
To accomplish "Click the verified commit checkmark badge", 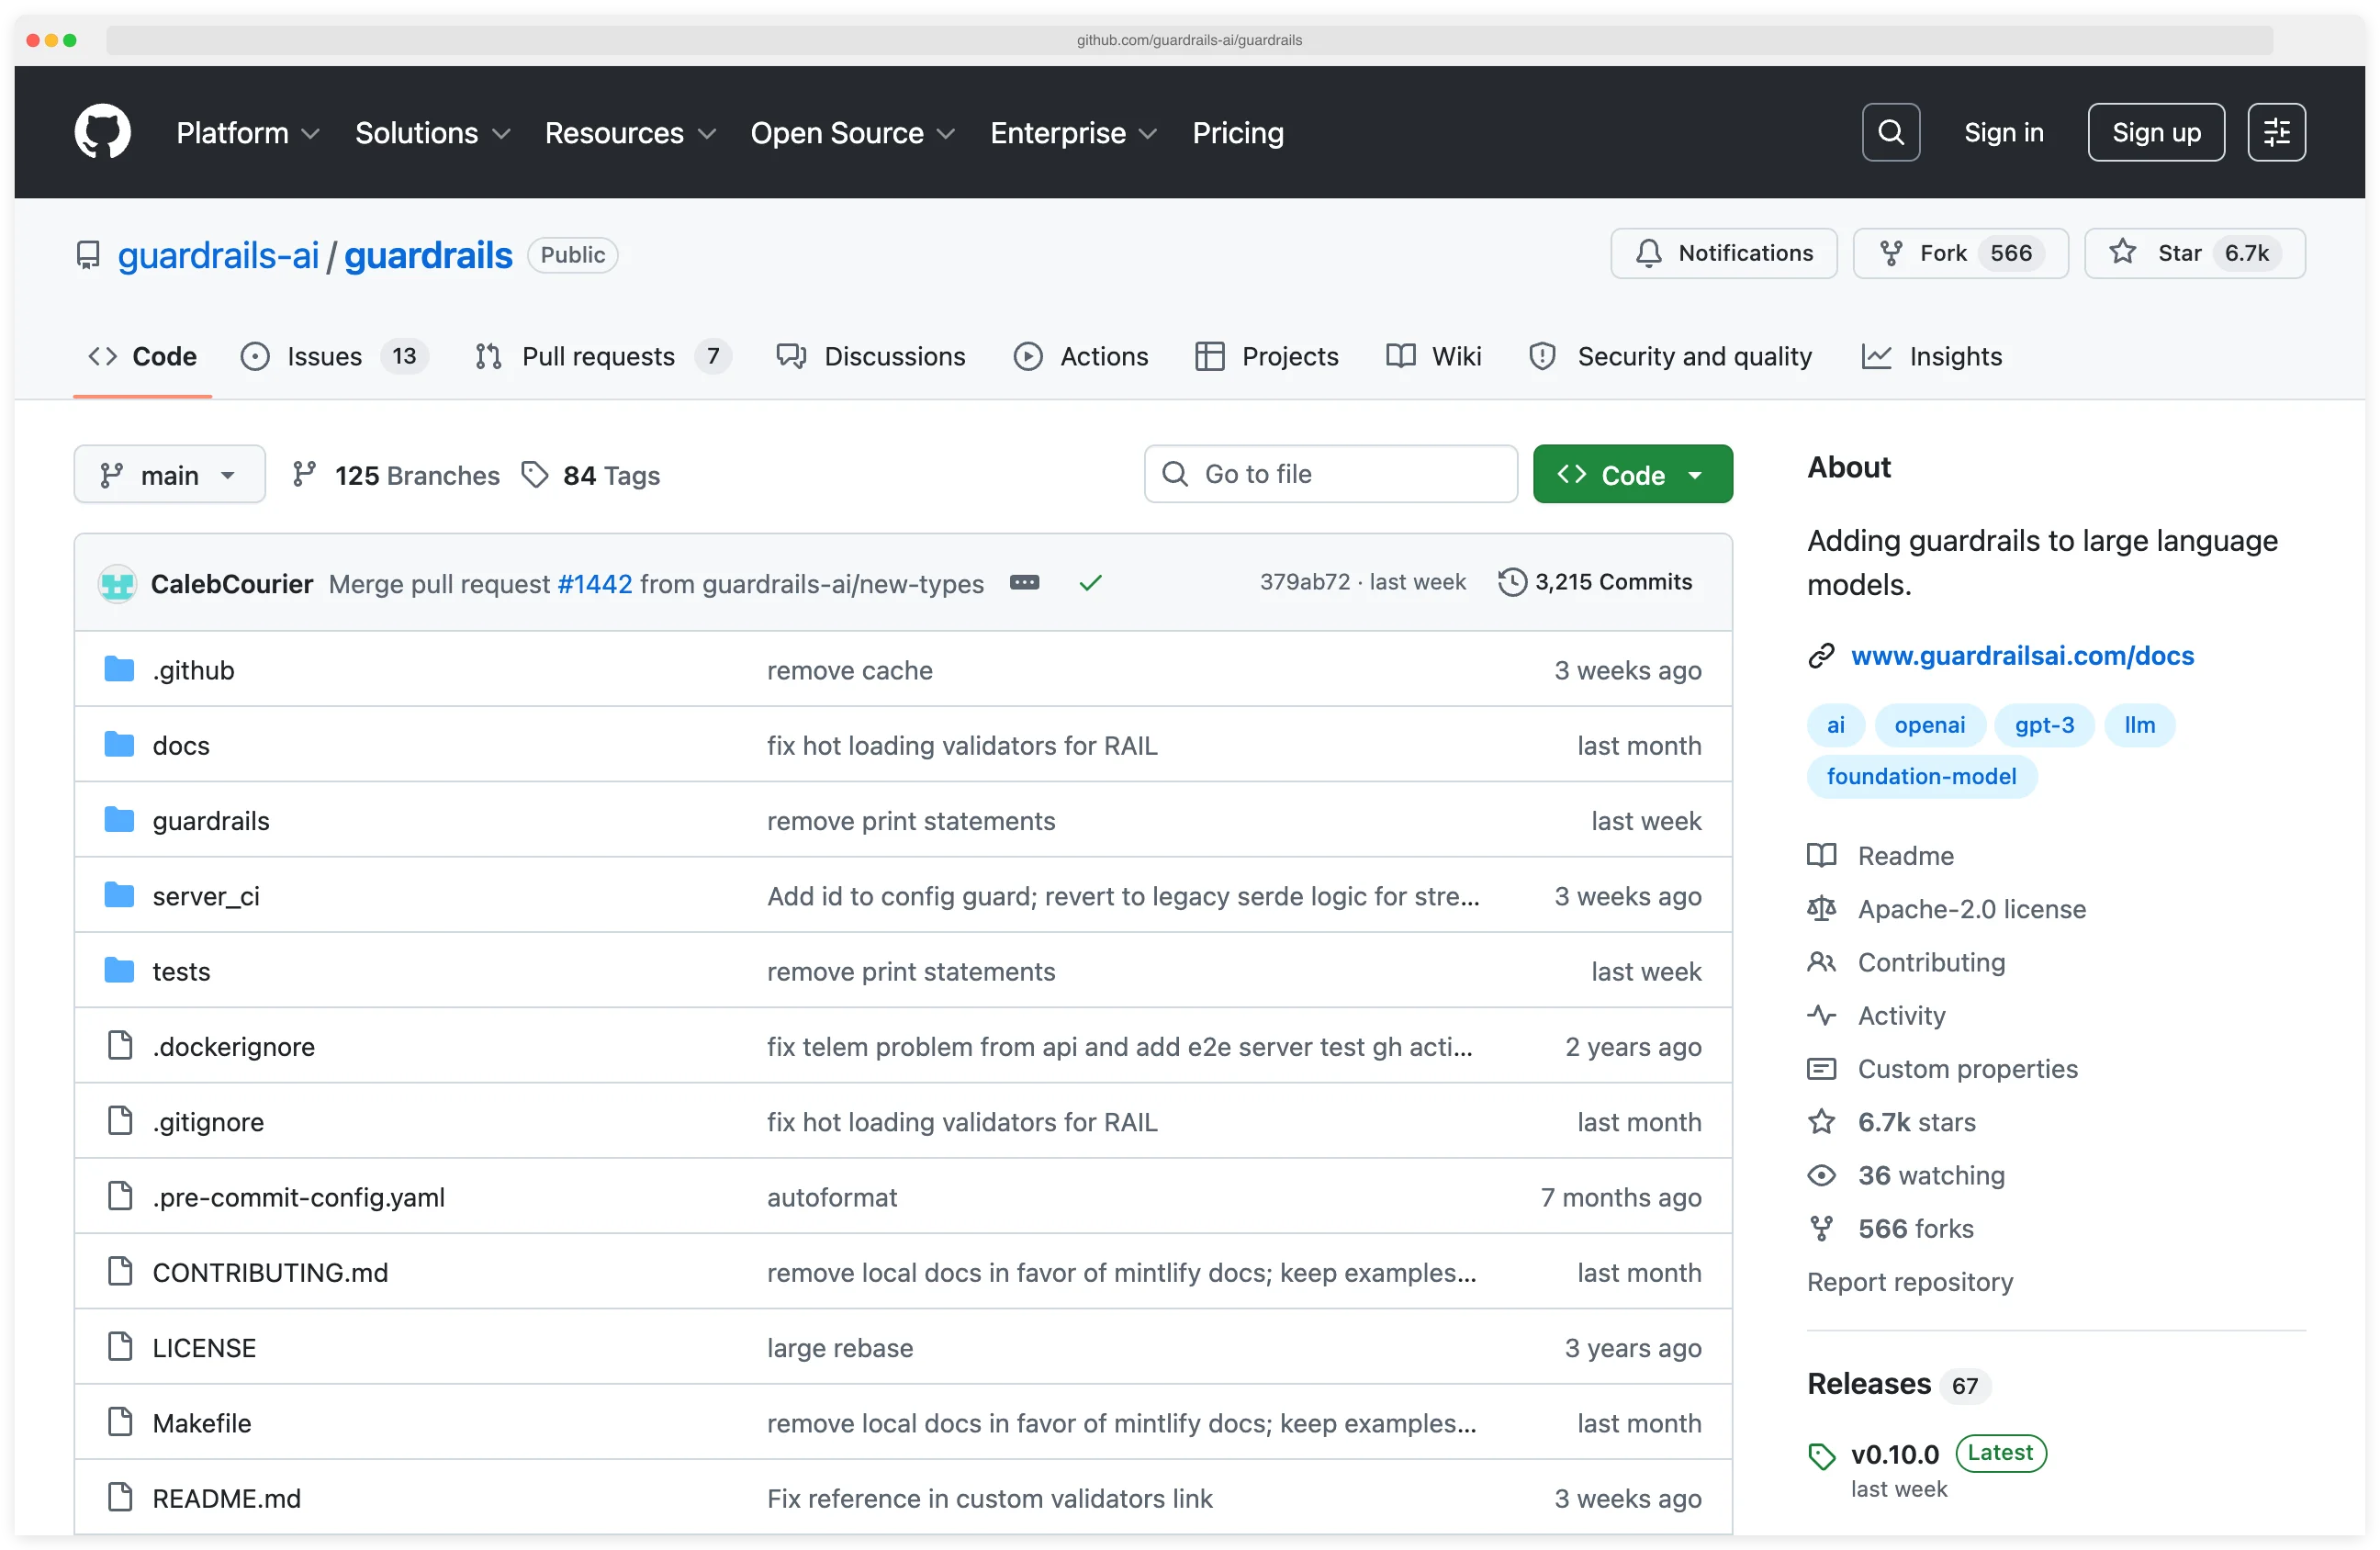I will point(1091,582).
